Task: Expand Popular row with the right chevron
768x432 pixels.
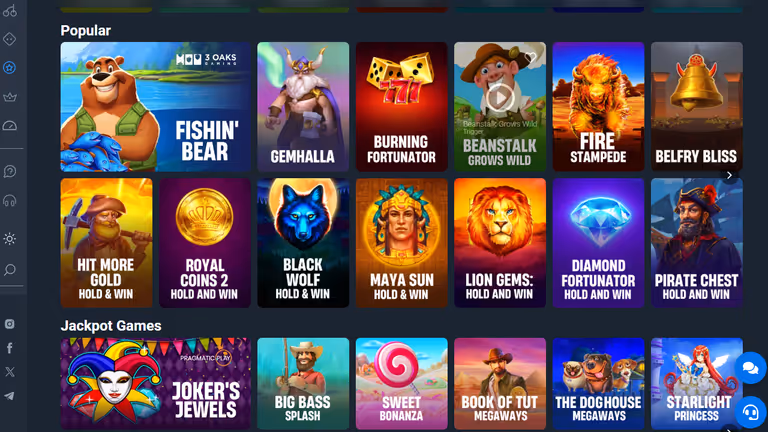Action: [x=729, y=175]
